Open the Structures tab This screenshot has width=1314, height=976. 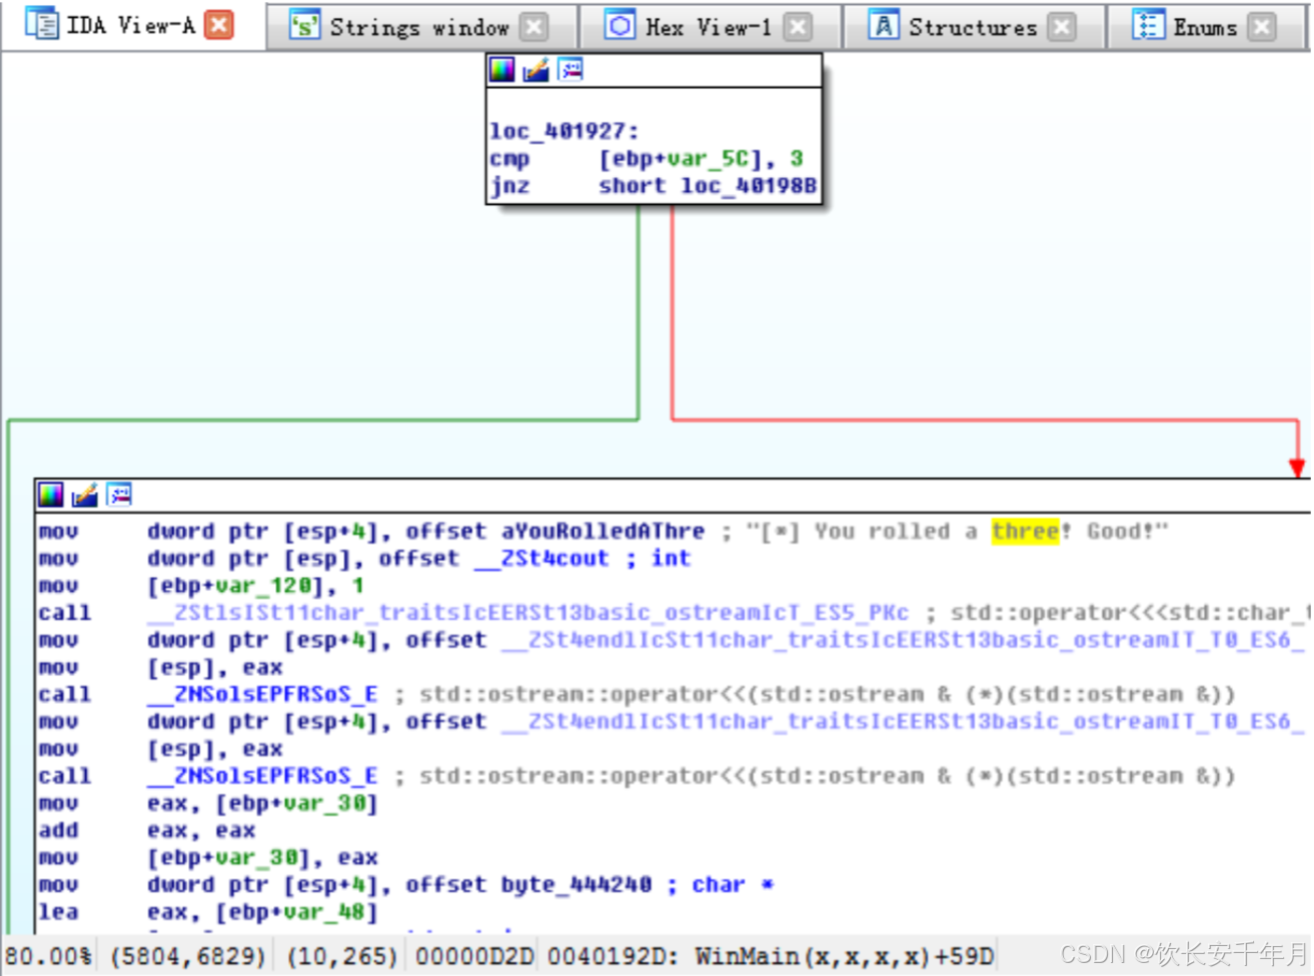tap(972, 27)
